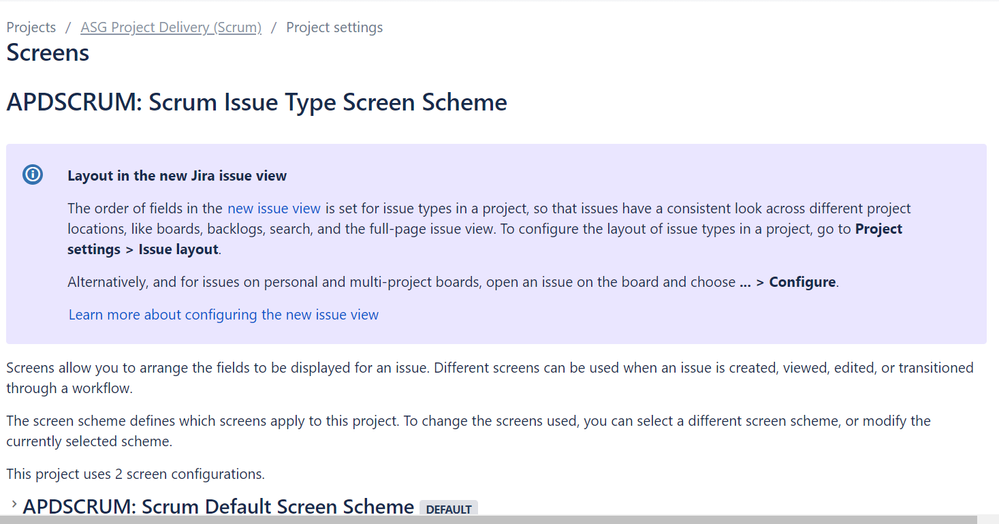Click 'Layout in the new Jira issue view' heading
999x524 pixels.
click(177, 176)
